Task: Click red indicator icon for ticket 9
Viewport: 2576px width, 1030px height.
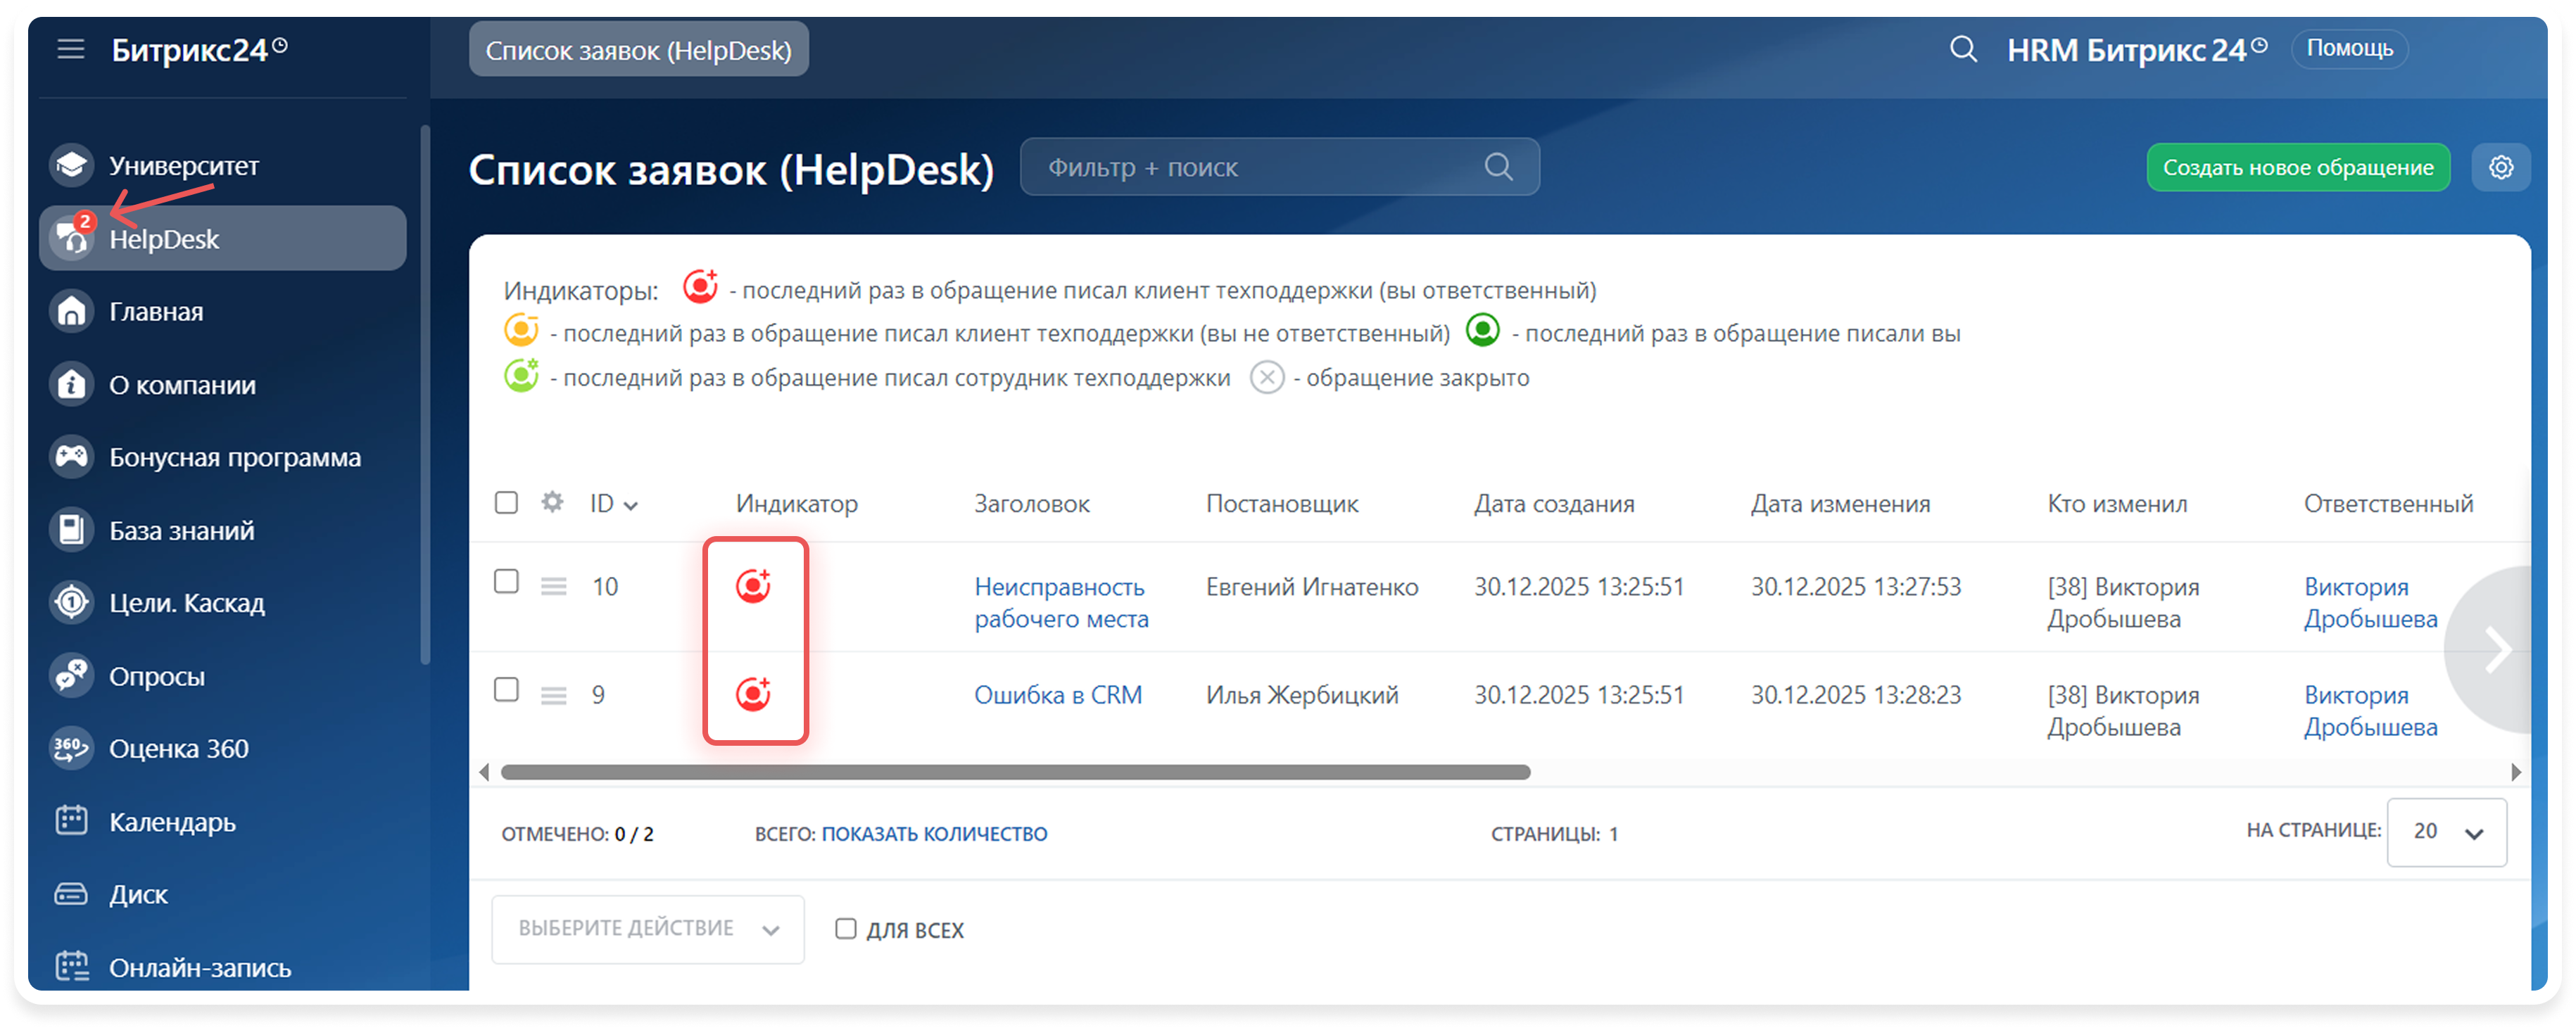Action: (753, 694)
